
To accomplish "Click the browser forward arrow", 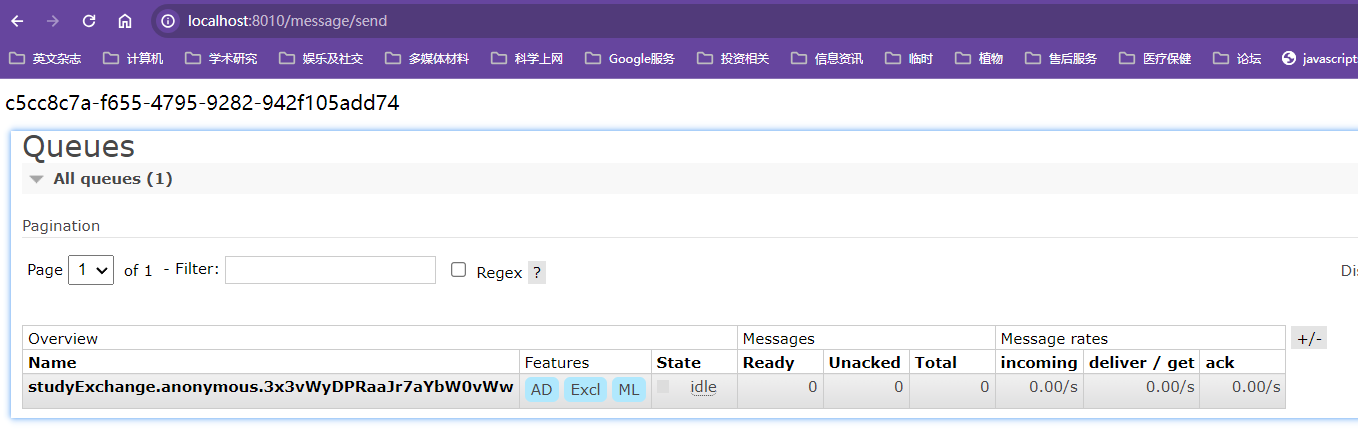I will point(53,21).
